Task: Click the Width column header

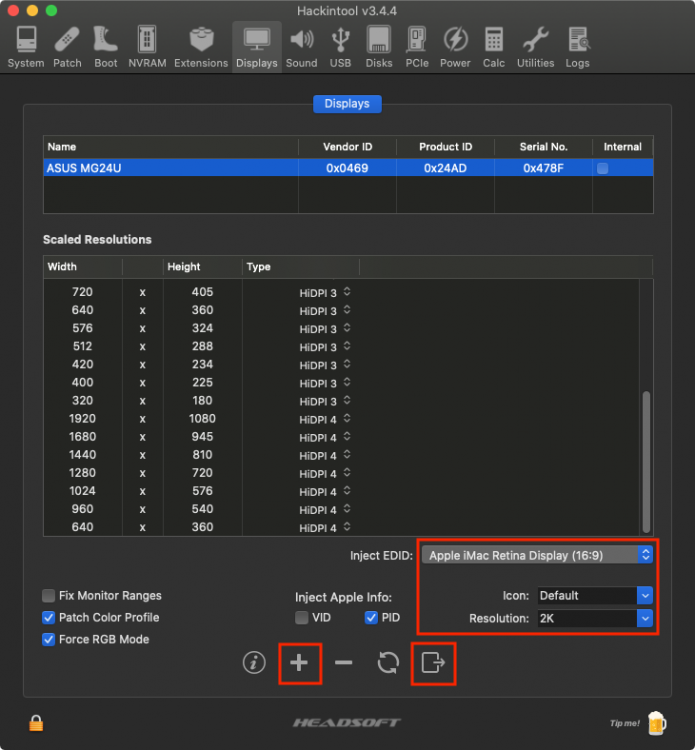Action: pos(83,267)
